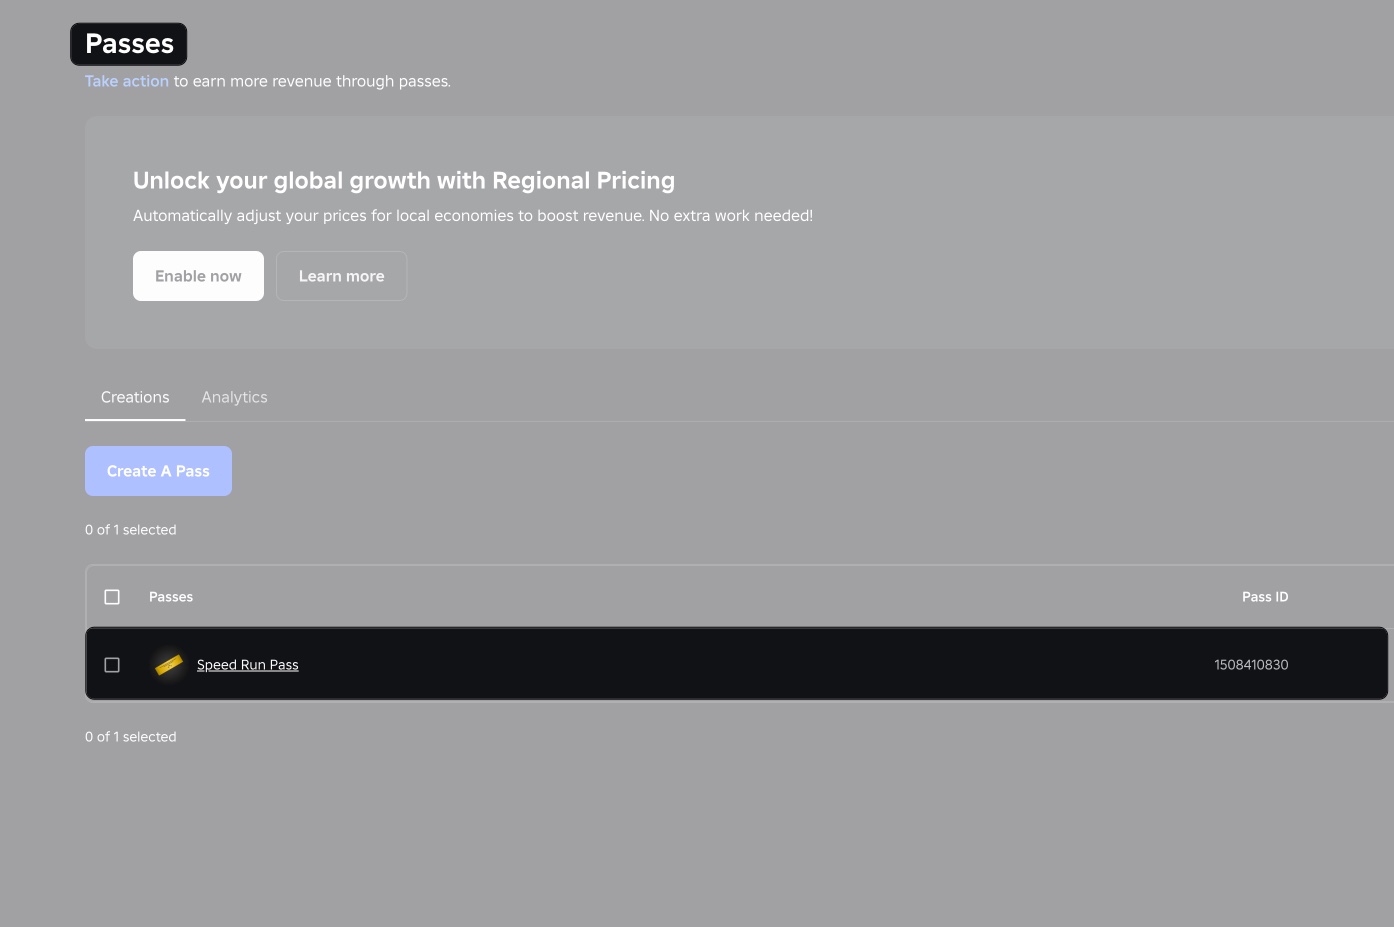
Task: Click the Regional Pricing banner headline
Action: click(404, 180)
